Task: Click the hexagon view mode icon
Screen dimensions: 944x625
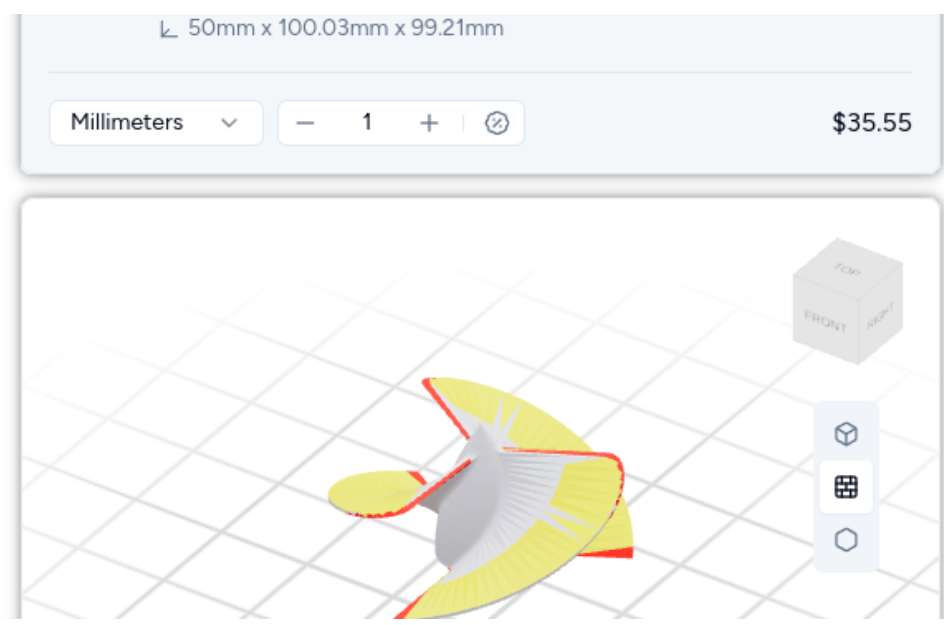Action: click(846, 540)
